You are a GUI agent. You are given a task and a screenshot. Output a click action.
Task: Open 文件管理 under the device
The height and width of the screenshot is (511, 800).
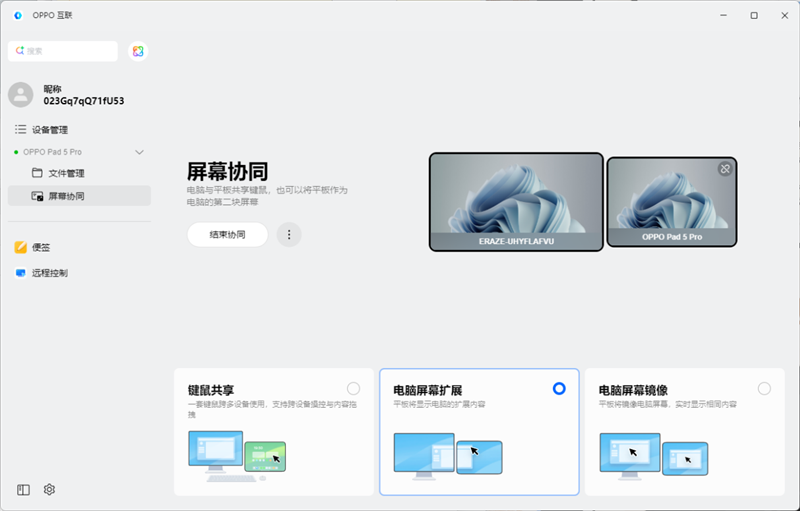click(66, 173)
